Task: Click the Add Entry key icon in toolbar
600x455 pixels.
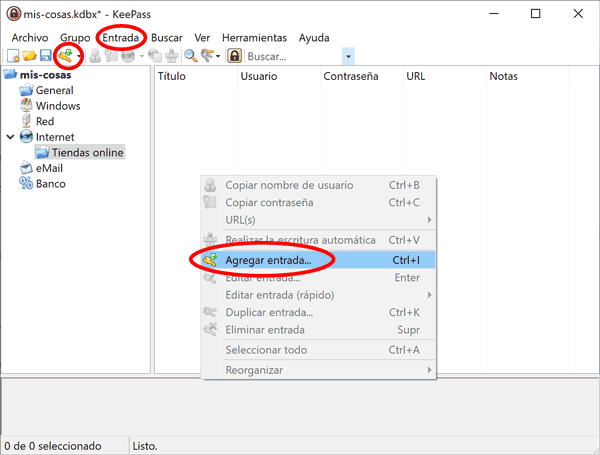Action: [66, 56]
